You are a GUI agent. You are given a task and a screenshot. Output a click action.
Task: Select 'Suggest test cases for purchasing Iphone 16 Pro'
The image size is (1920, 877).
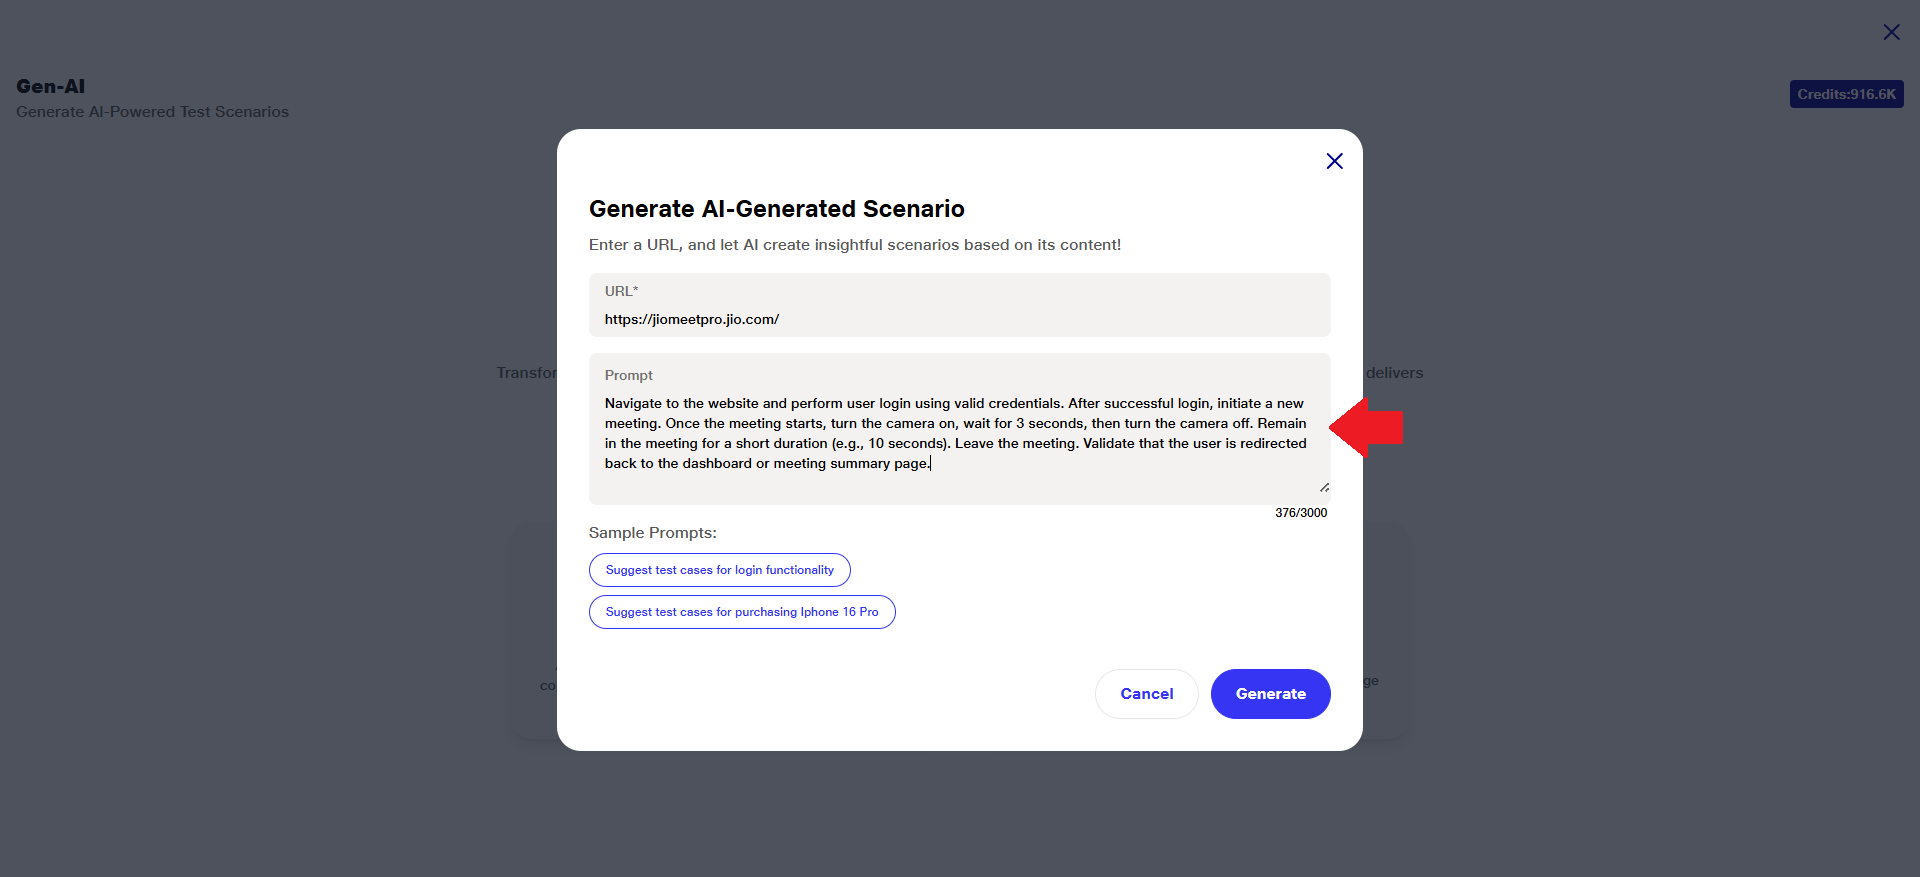[741, 612]
